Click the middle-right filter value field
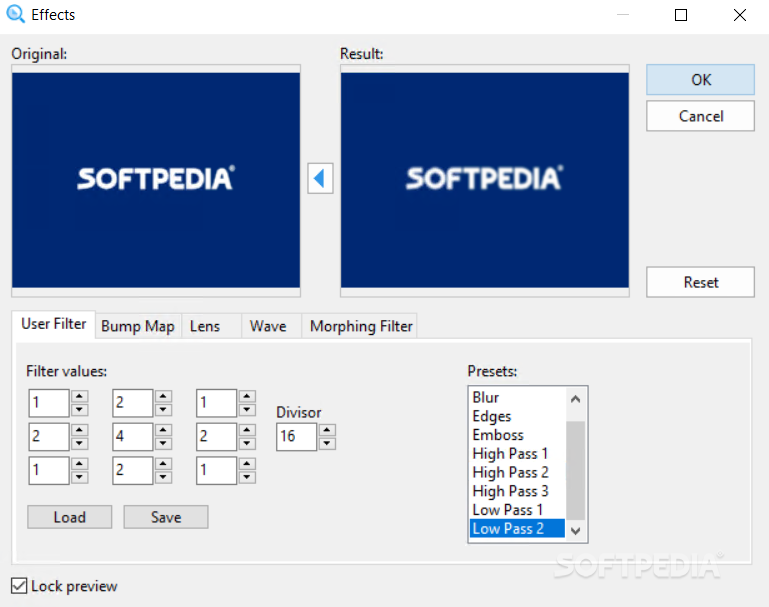The height and width of the screenshot is (607, 769). pyautogui.click(x=216, y=436)
